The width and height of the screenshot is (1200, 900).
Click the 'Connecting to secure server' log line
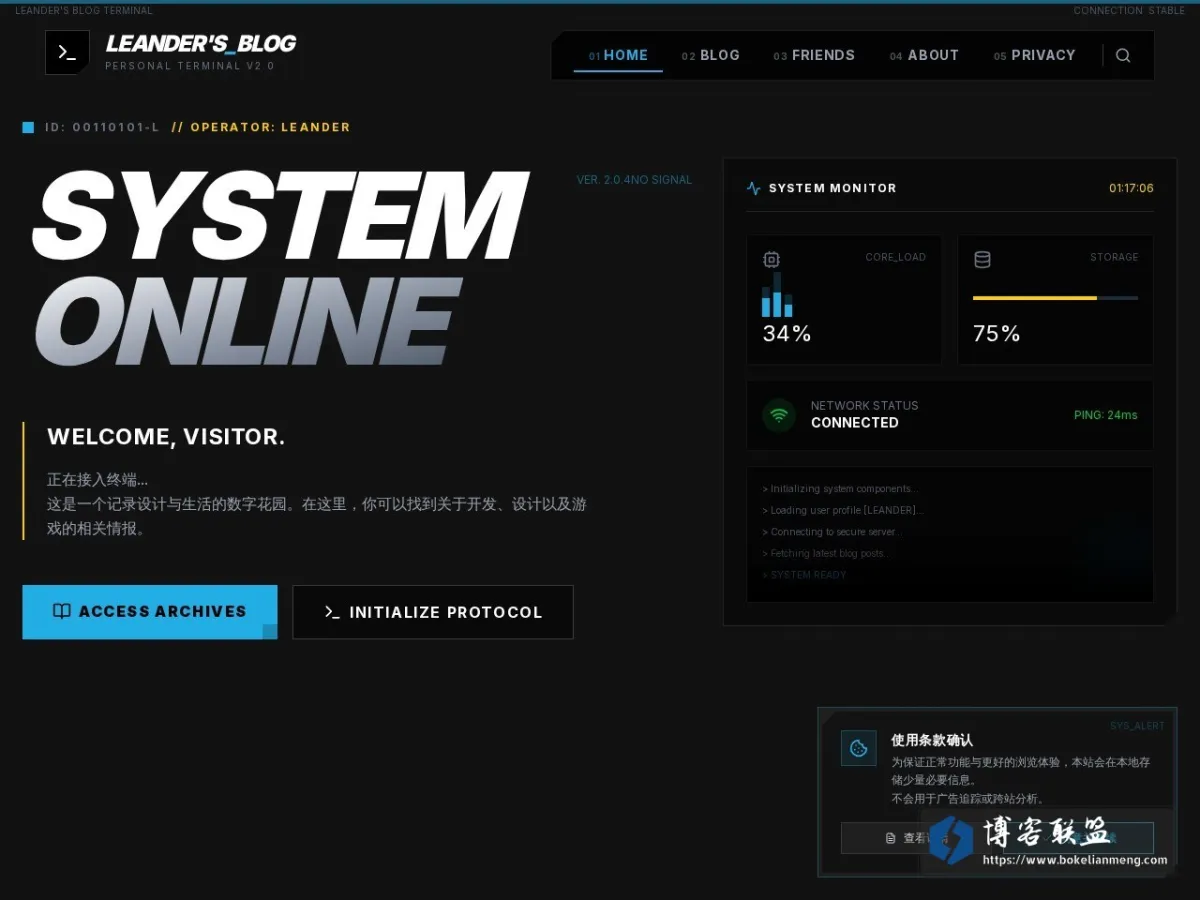point(832,532)
